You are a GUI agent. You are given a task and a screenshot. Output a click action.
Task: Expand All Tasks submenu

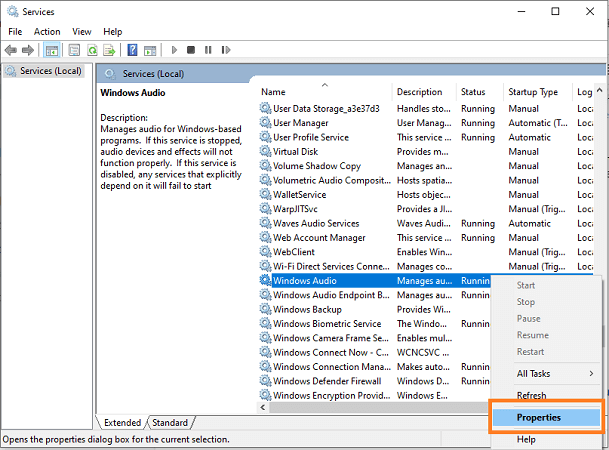[546, 374]
